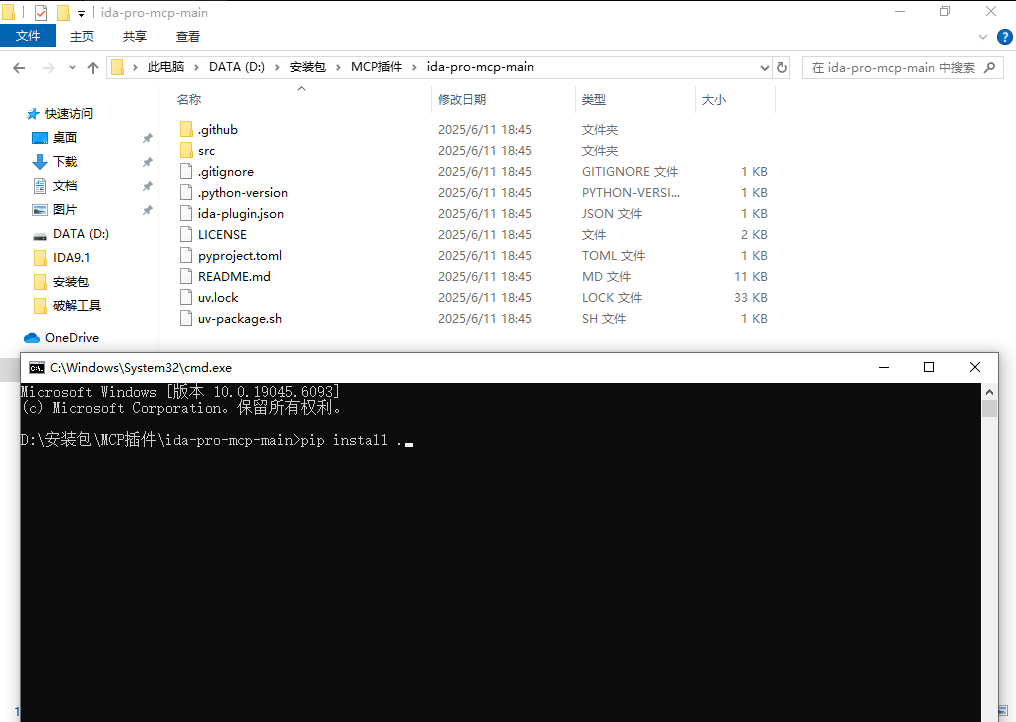Open the Quick Access Toolbar customize dropdown

[81, 13]
